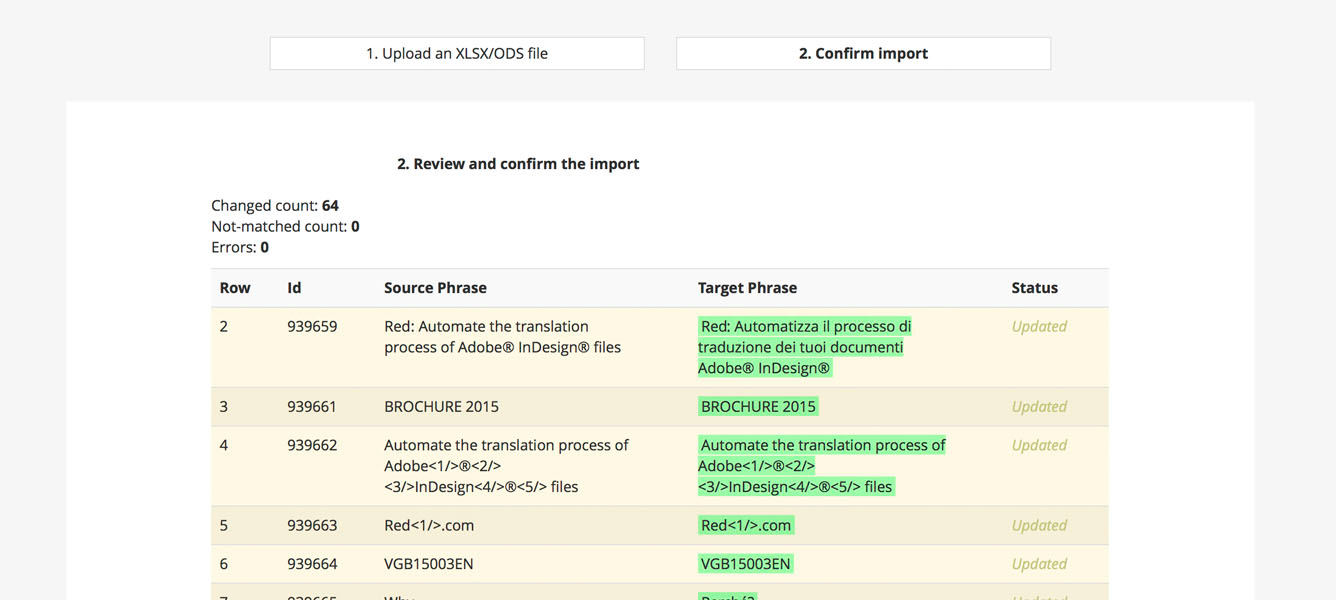Click the highlighted BROCHURE 2015 target phrase

click(758, 407)
